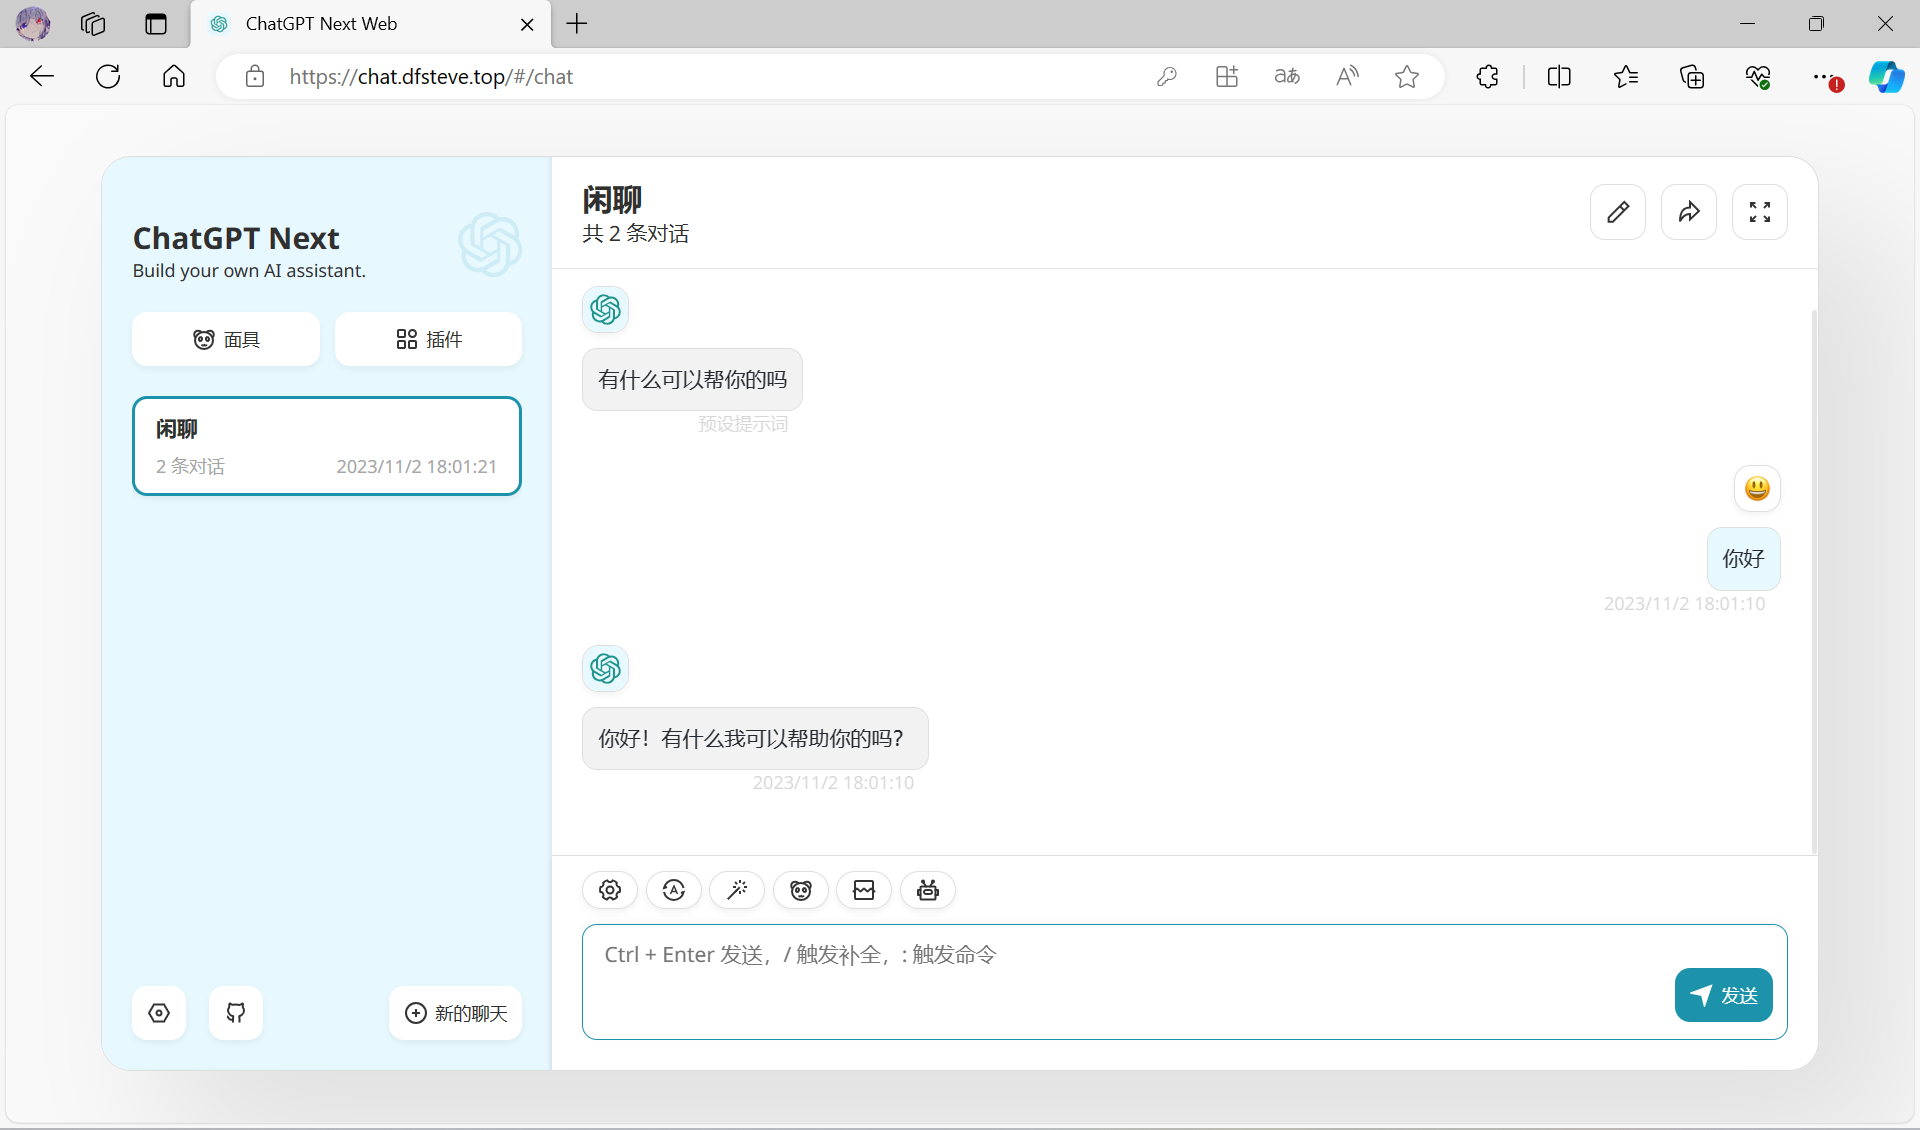Screen dimensions: 1920x1130
Task: Go back with the browser back arrow
Action: pyautogui.click(x=42, y=76)
